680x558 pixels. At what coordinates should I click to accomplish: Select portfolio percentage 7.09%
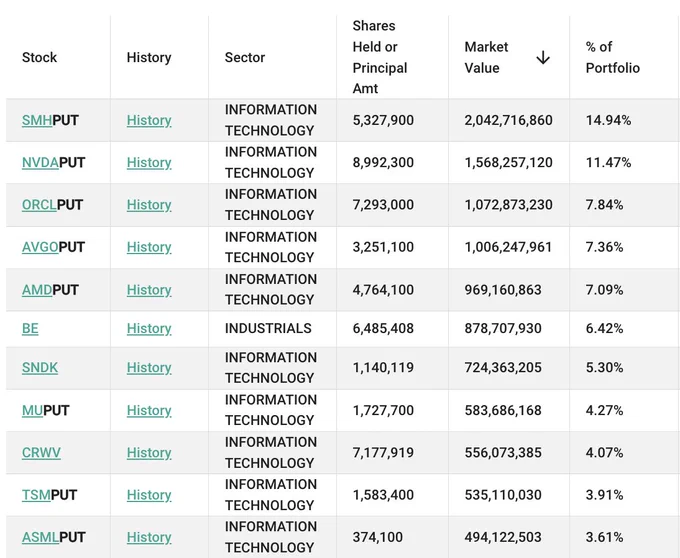tap(604, 290)
